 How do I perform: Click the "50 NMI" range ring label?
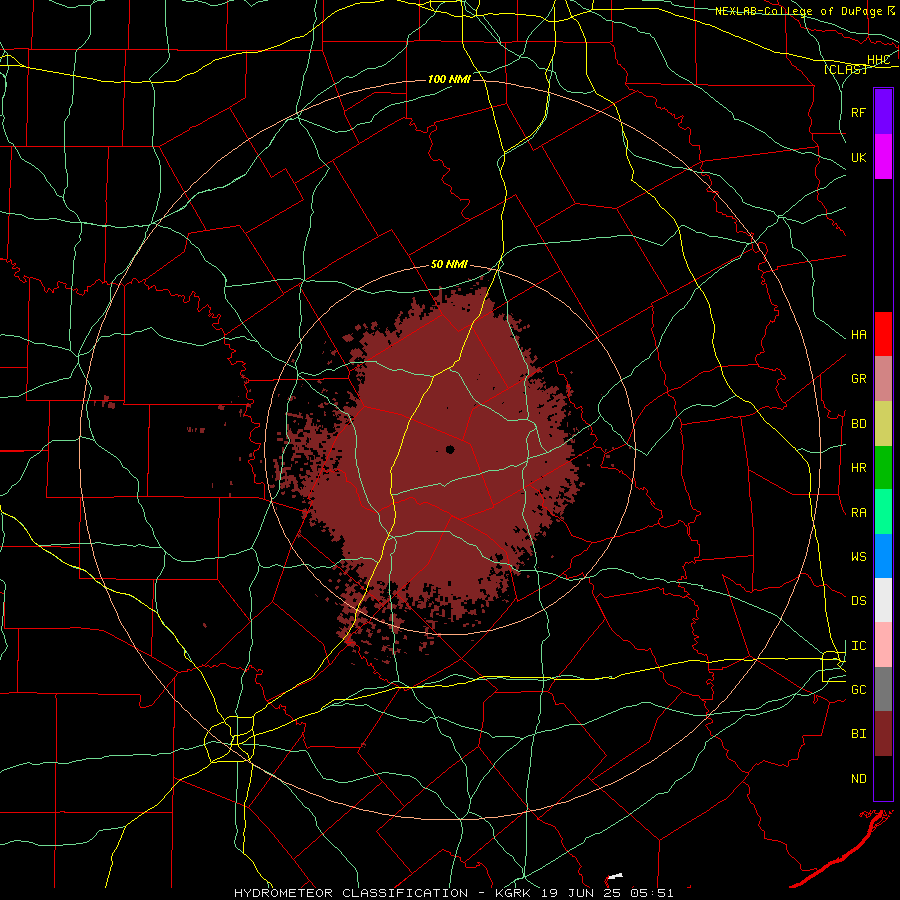click(449, 265)
